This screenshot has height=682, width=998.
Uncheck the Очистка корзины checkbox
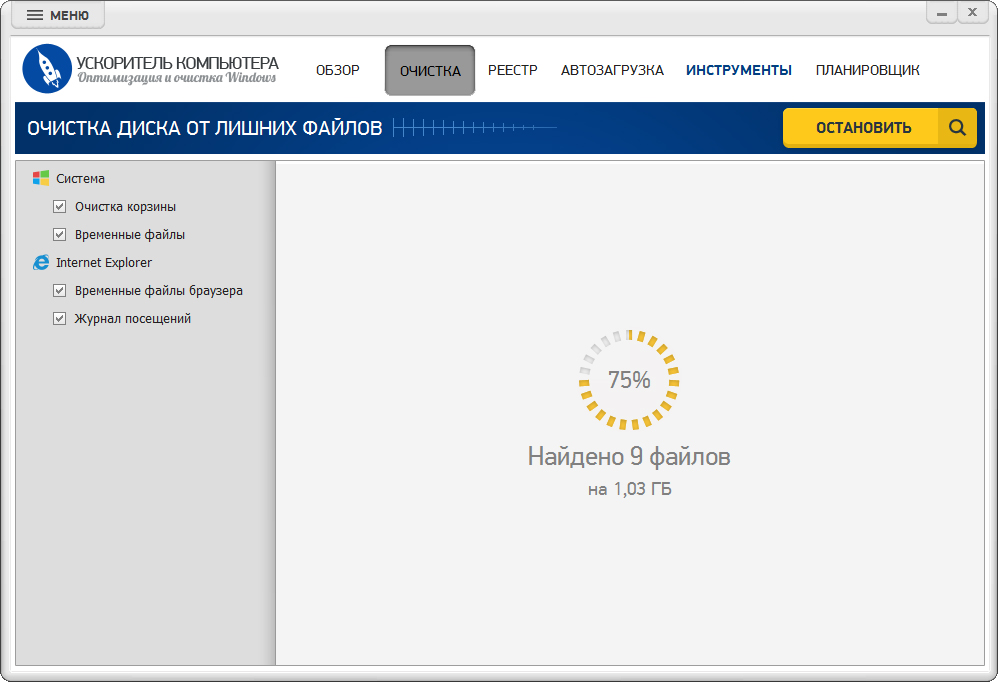[60, 207]
